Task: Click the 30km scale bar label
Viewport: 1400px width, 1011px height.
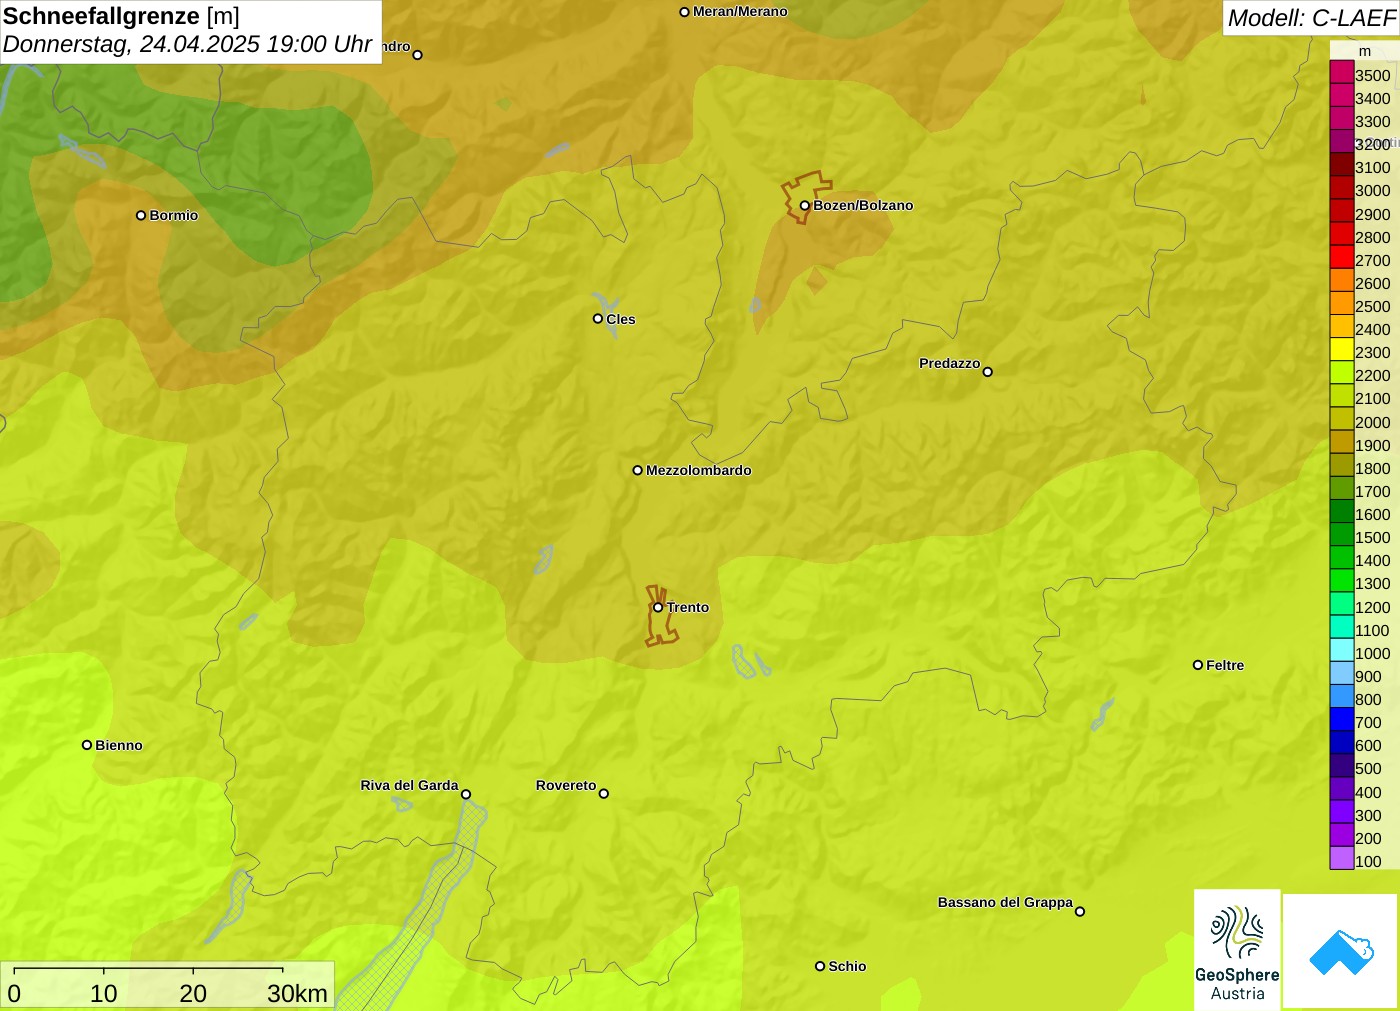Action: click(297, 993)
